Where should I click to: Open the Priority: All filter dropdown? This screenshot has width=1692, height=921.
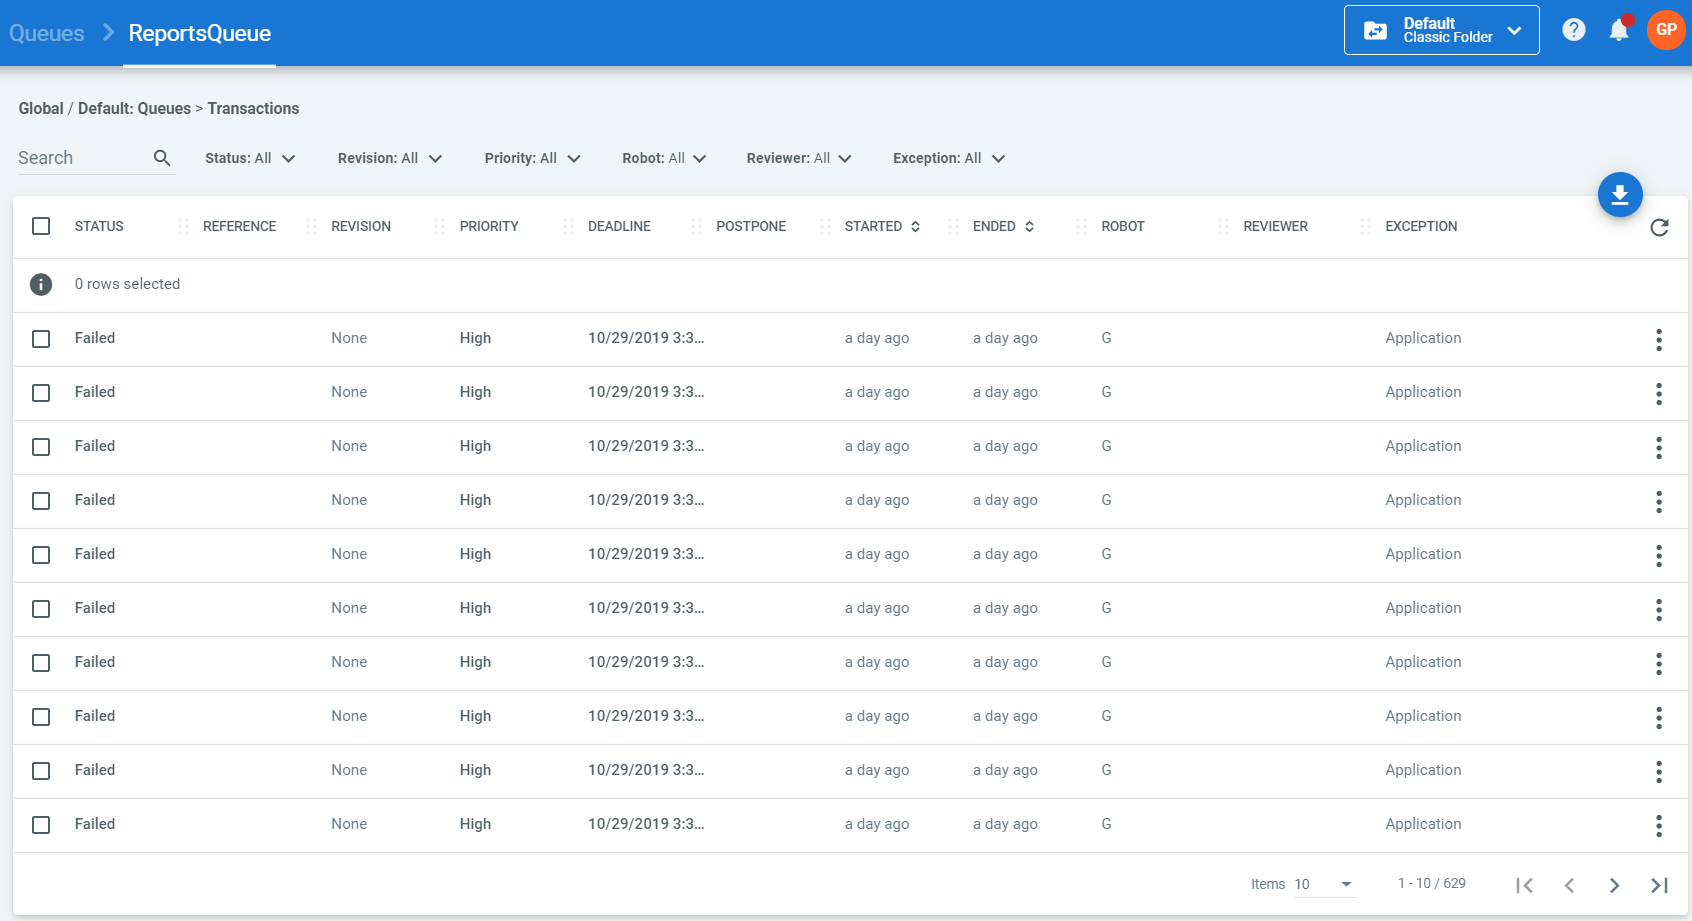(x=533, y=158)
